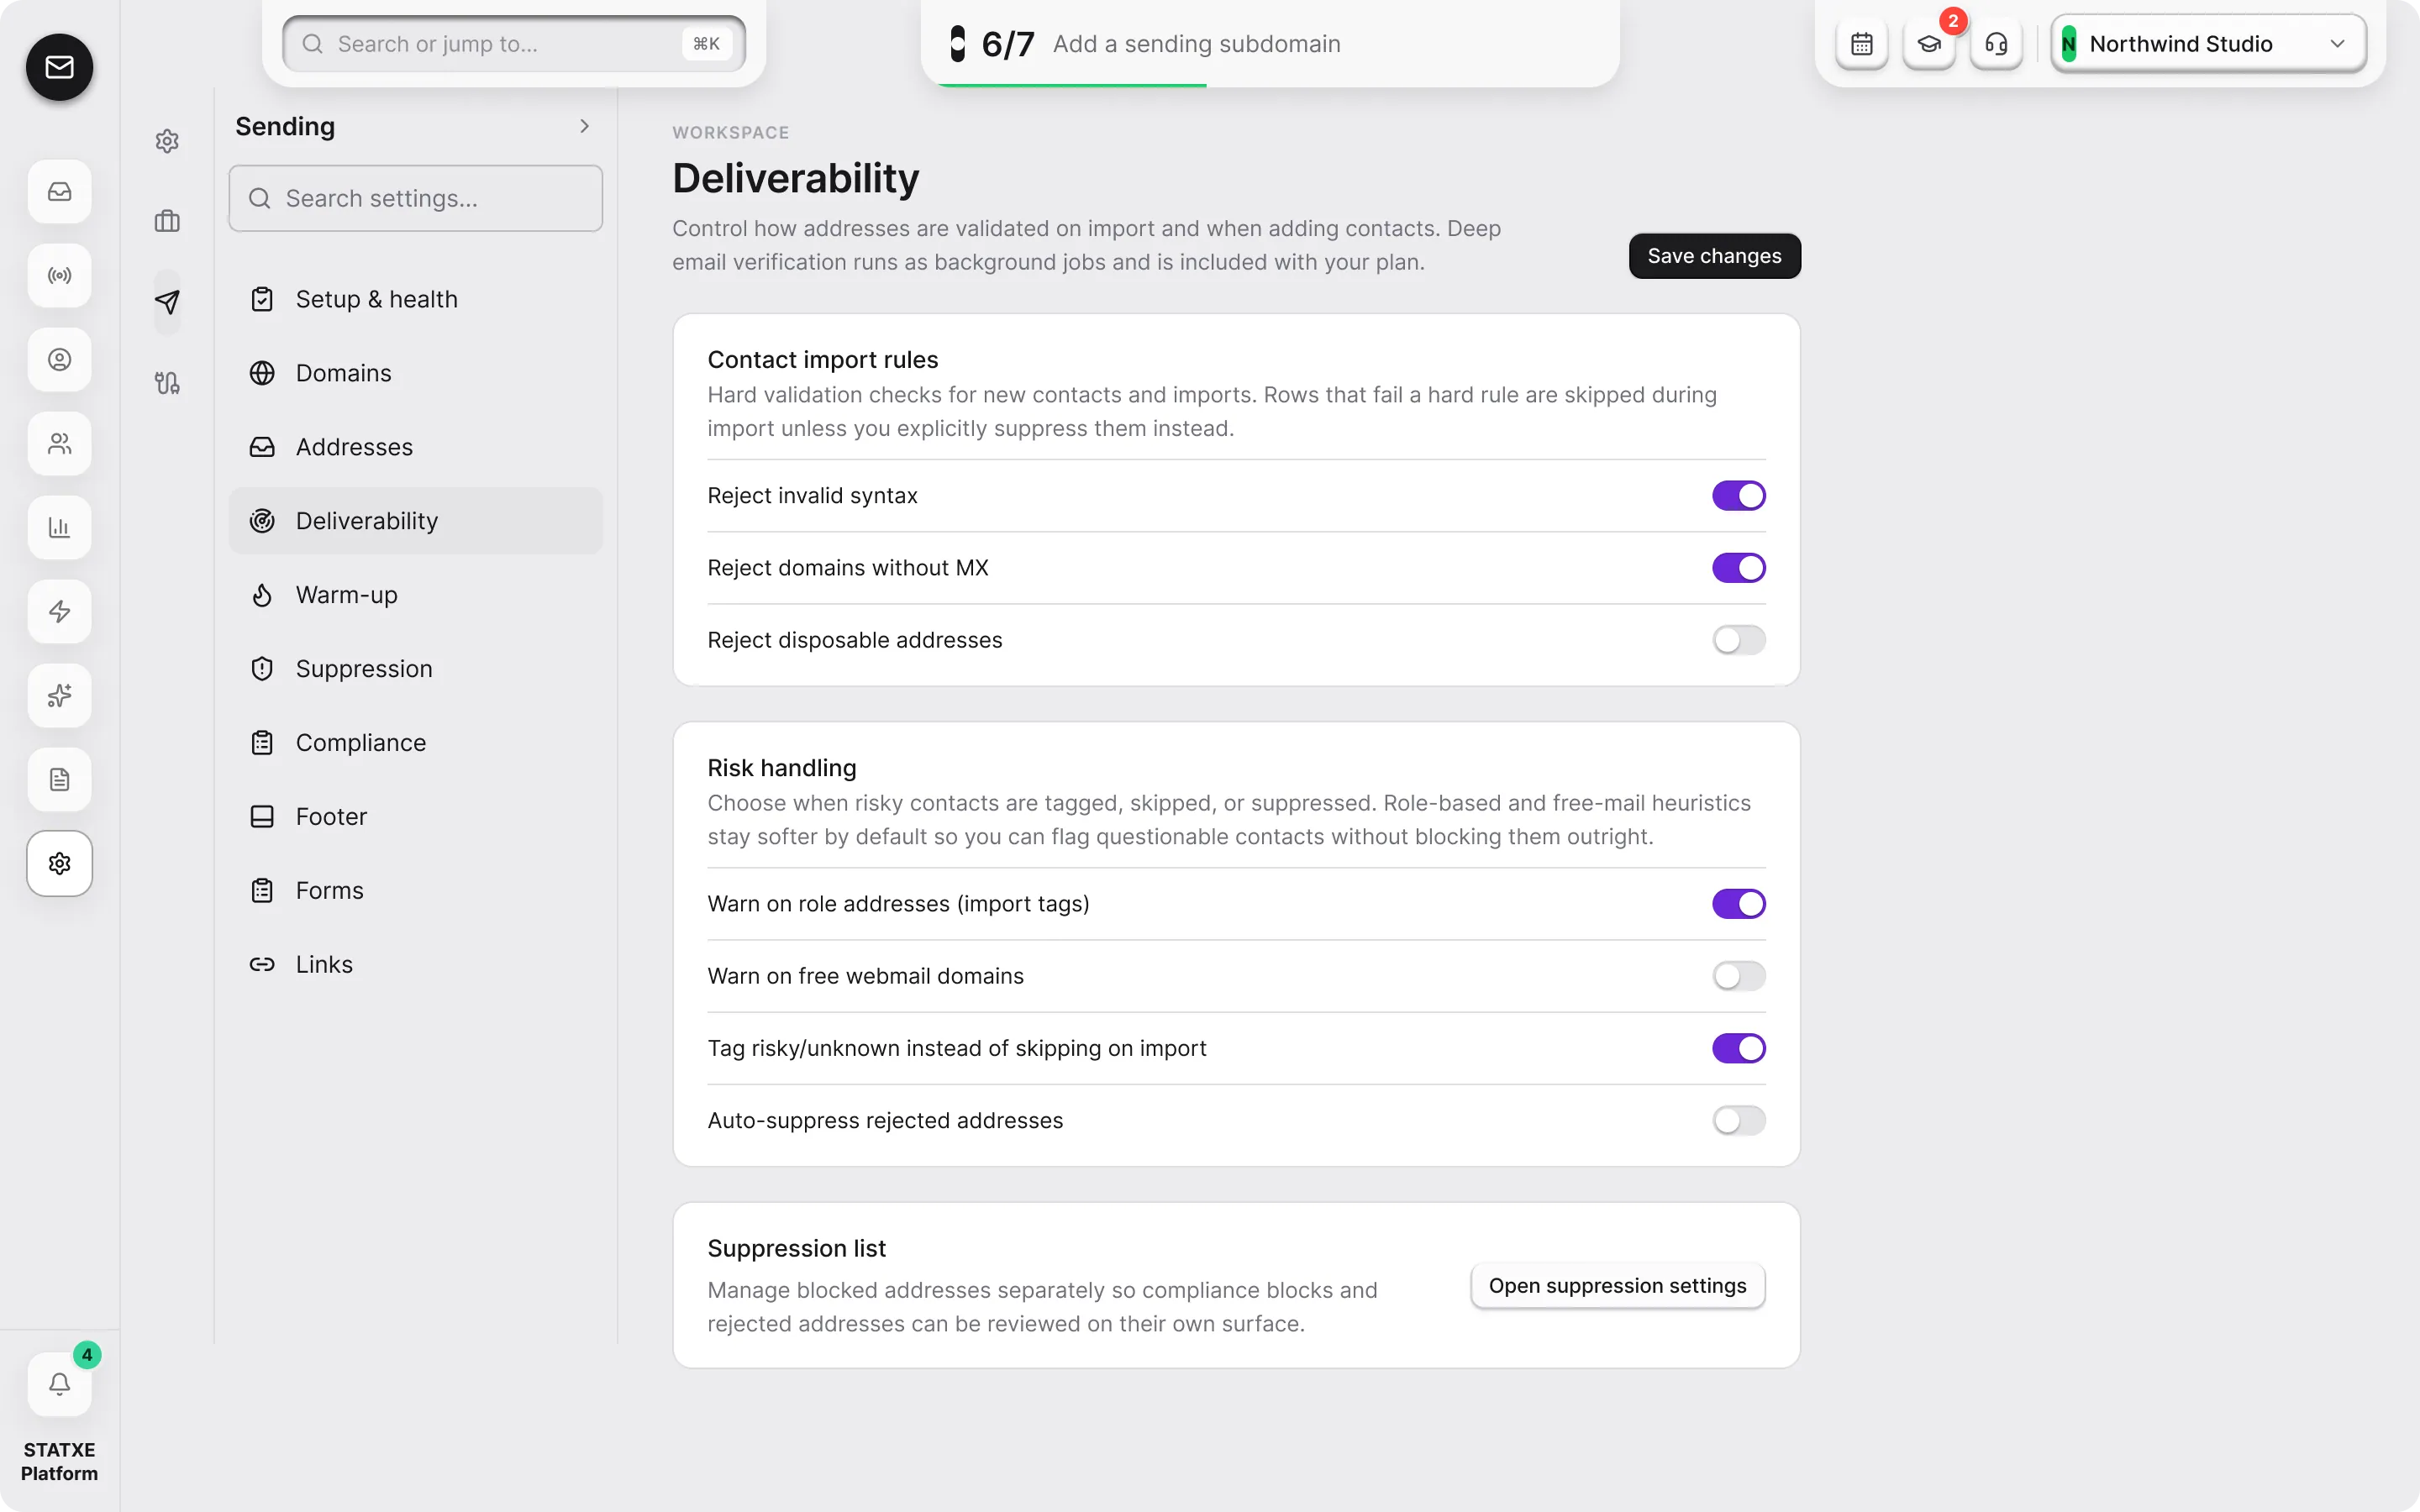2420x1512 pixels.
Task: Go to Compliance settings
Action: 415,743
